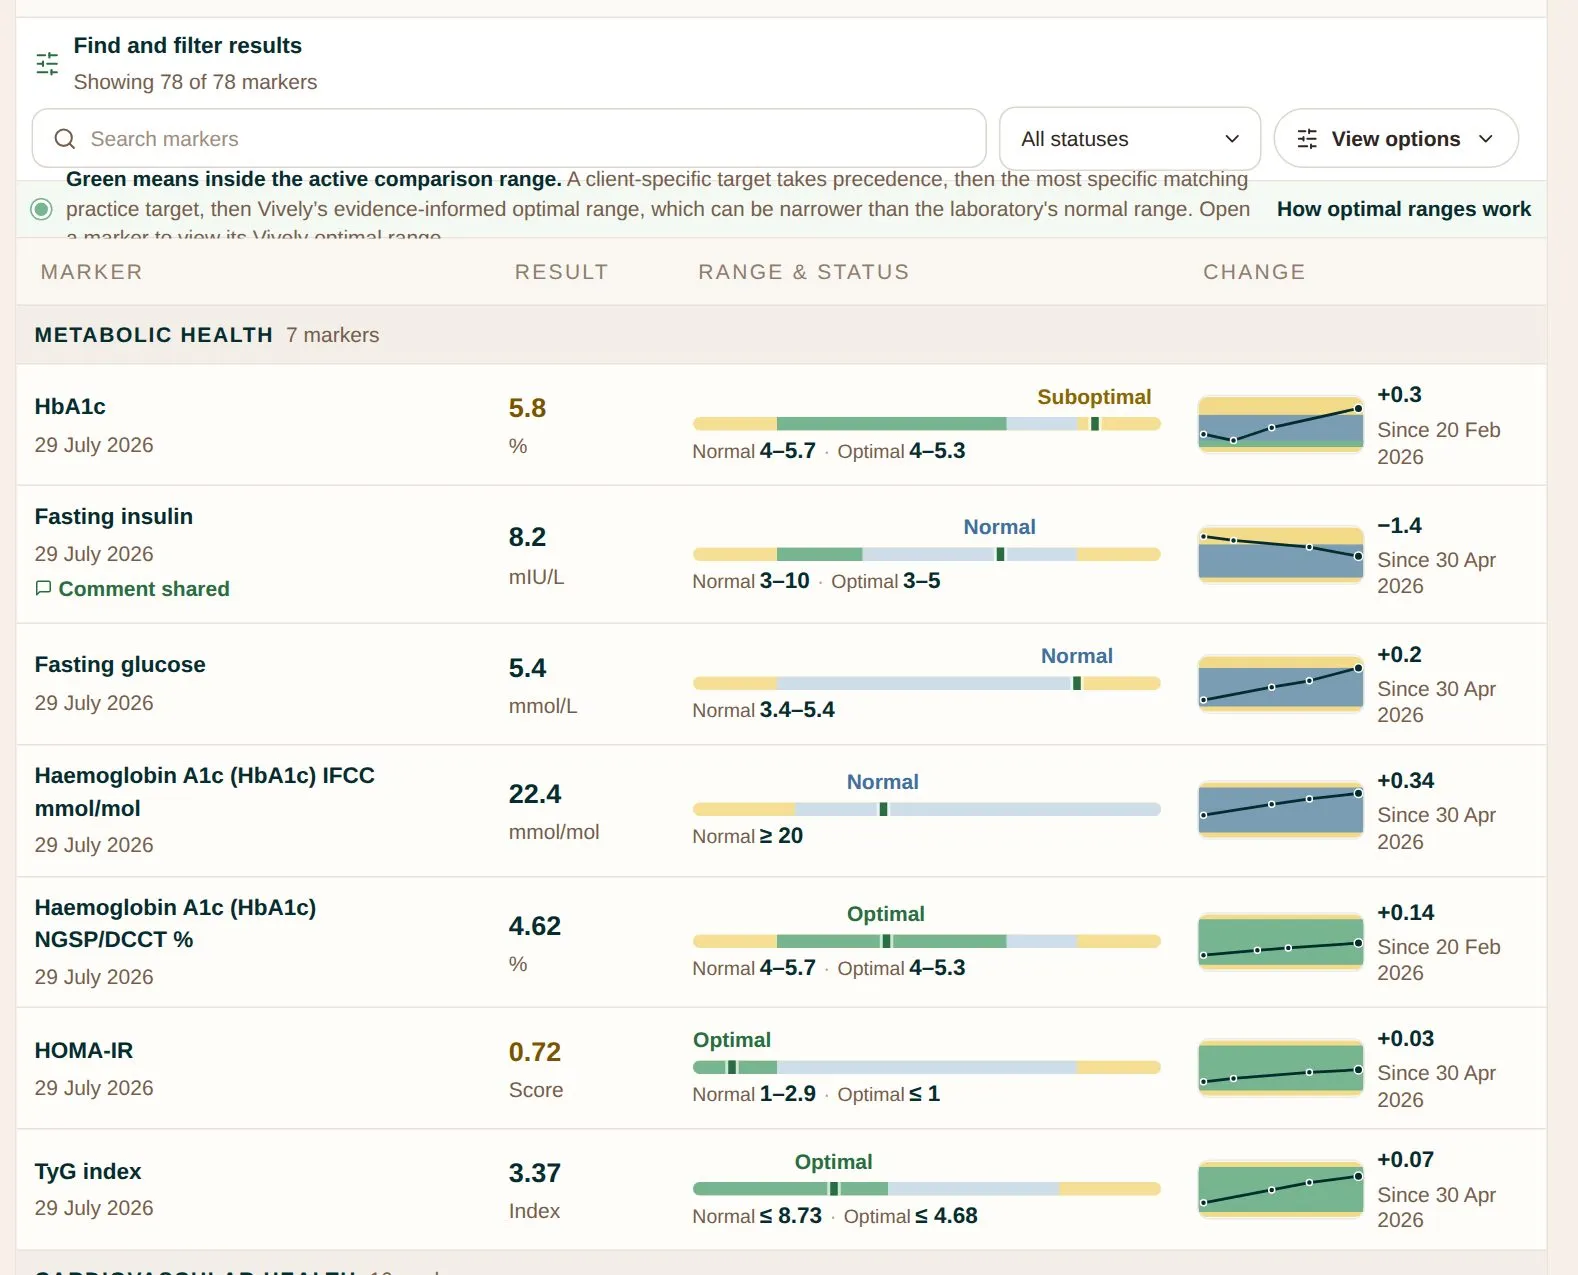
Task: Click the green circle info icon
Action: 41,209
